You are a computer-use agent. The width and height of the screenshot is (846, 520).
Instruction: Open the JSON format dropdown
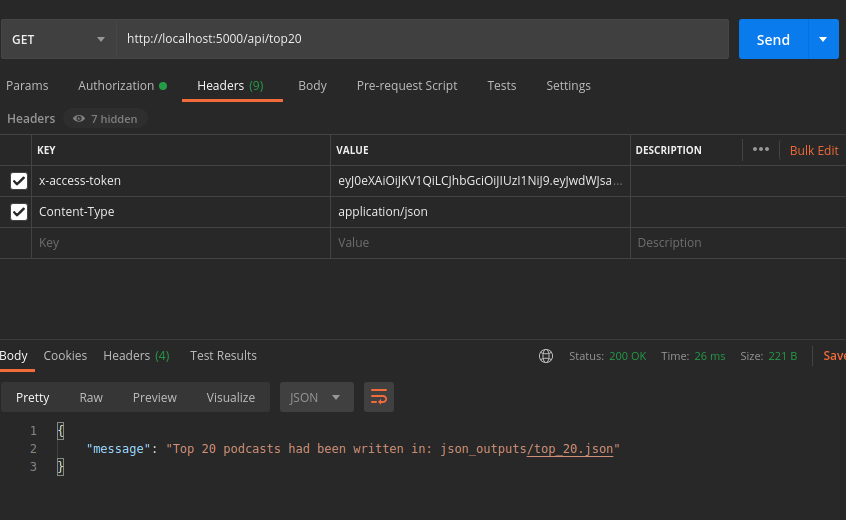tap(316, 397)
